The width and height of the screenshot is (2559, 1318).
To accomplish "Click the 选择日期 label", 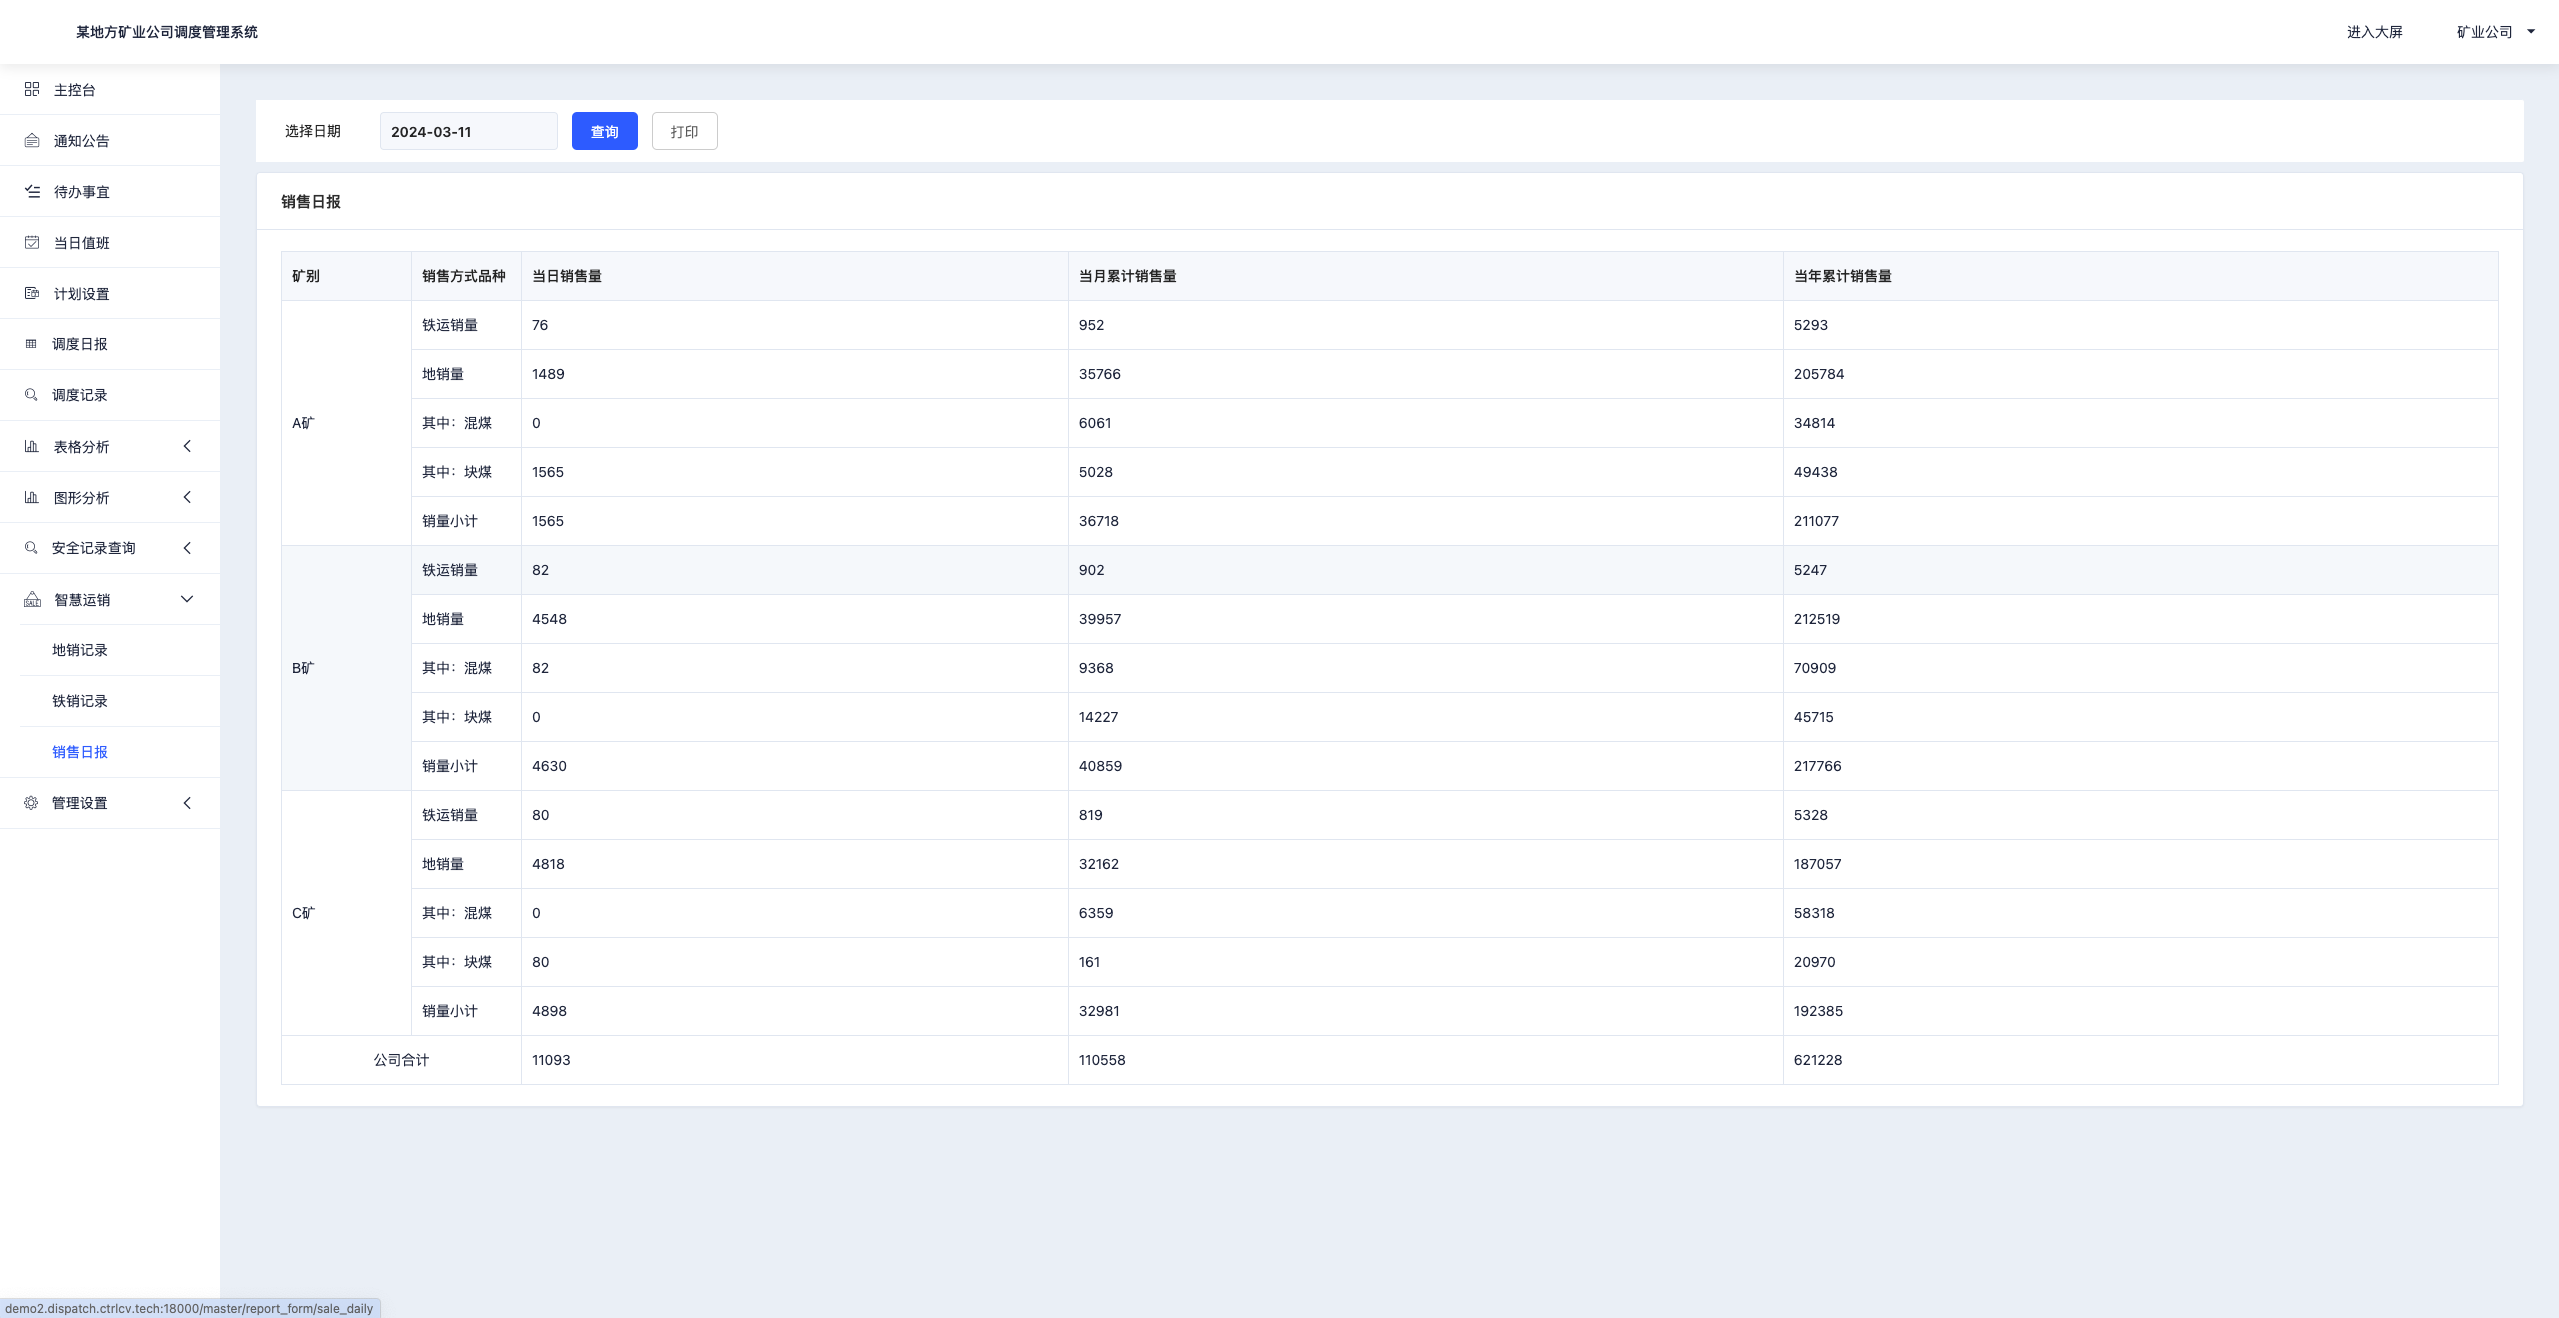I will pos(313,131).
